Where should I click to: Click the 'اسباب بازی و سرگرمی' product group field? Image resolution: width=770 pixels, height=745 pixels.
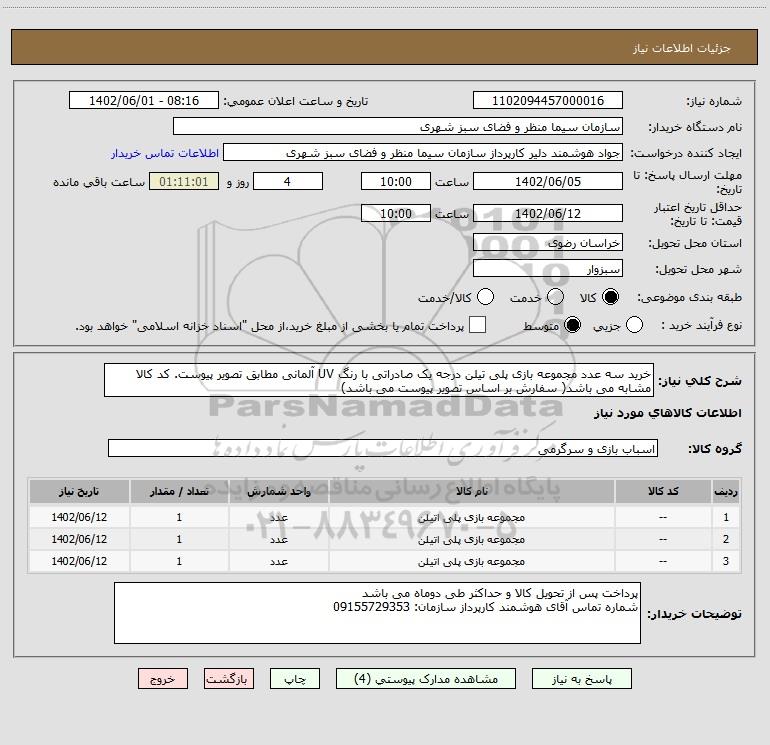point(383,449)
